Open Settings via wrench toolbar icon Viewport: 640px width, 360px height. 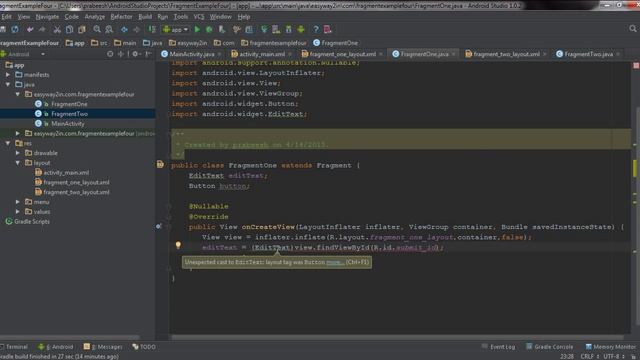tap(236, 29)
